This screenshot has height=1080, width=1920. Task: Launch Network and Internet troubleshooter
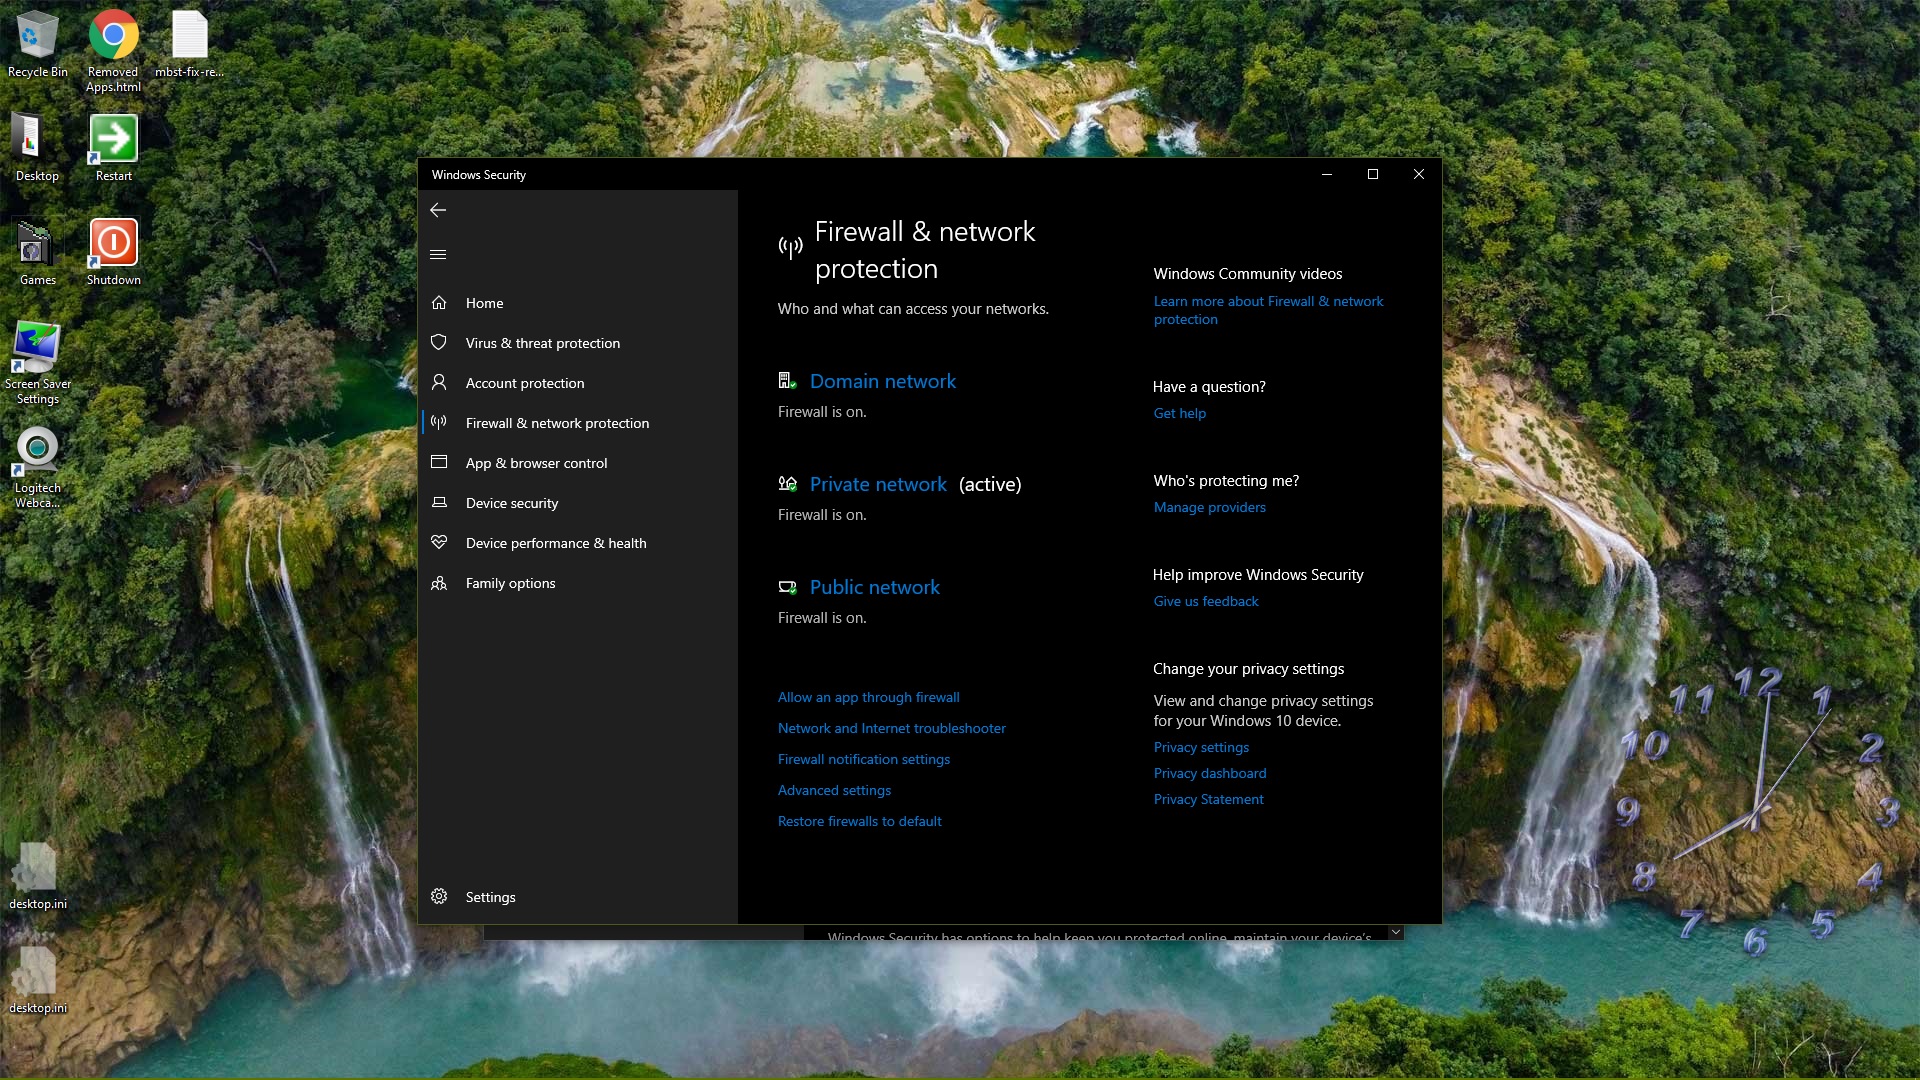coord(891,728)
